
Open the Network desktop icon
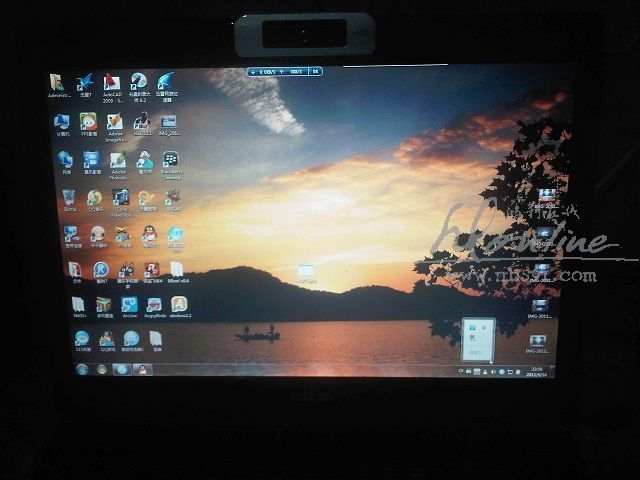tap(65, 161)
